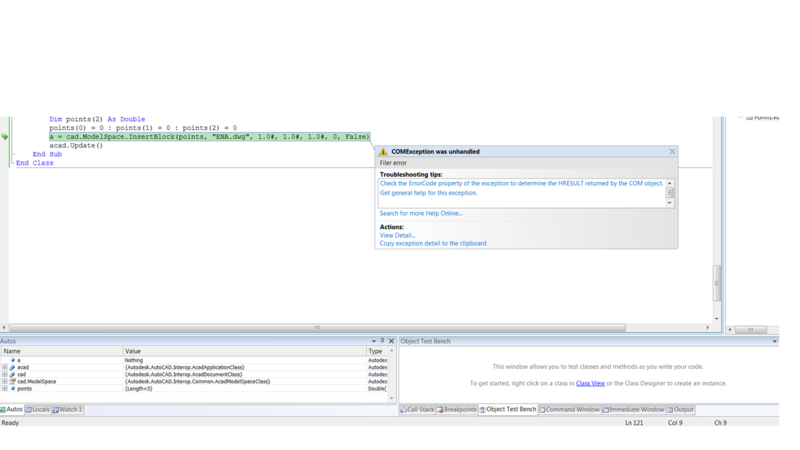Switch to the Command Window tab
Image resolution: width=800 pixels, height=450 pixels.
569,410
